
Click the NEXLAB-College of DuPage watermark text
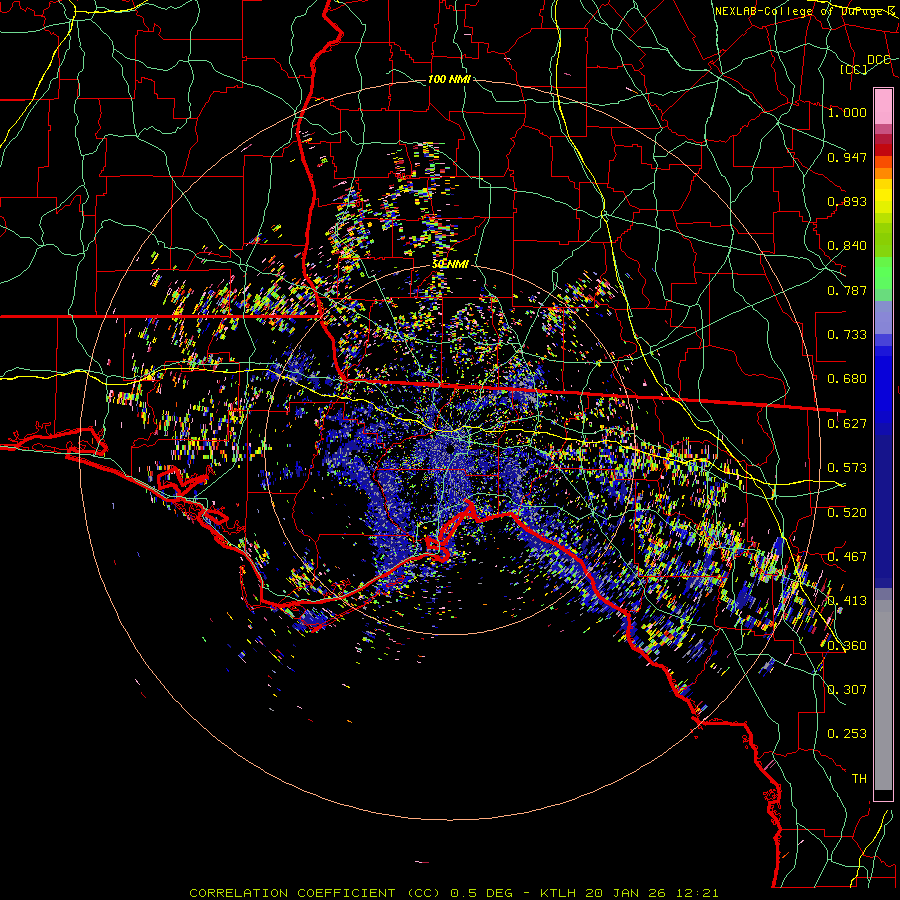804,11
